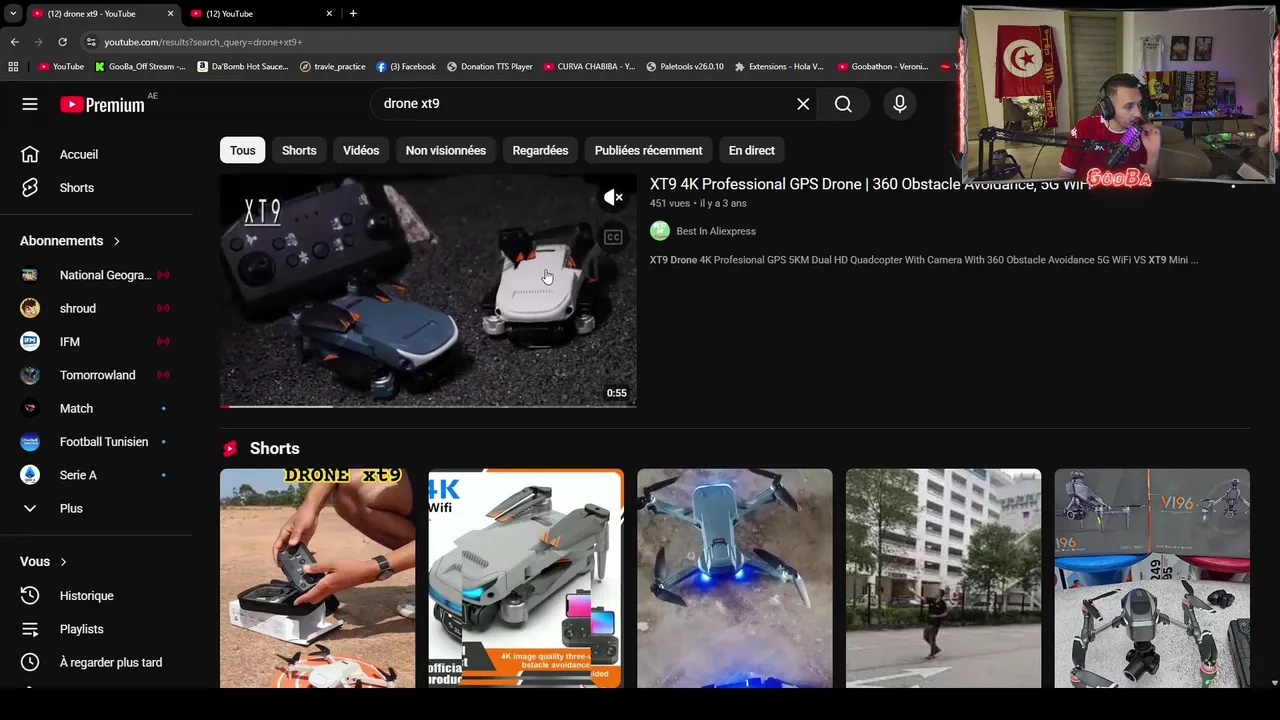Click the YouTube Premium logo
Screen dimensions: 1280x720
(102, 104)
